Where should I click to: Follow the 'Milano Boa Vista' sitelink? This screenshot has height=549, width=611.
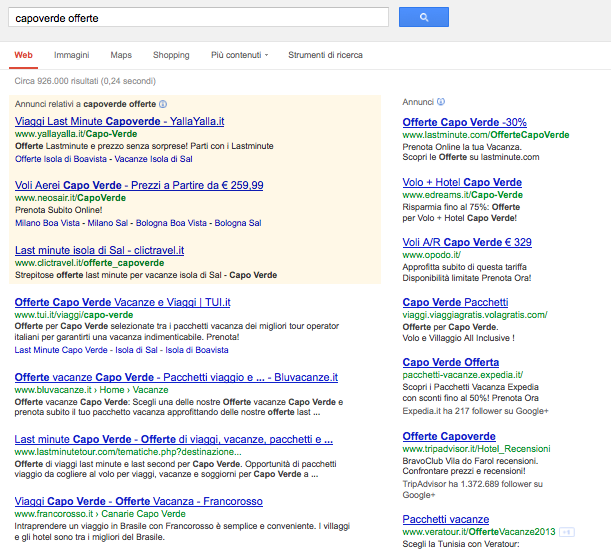47,223
